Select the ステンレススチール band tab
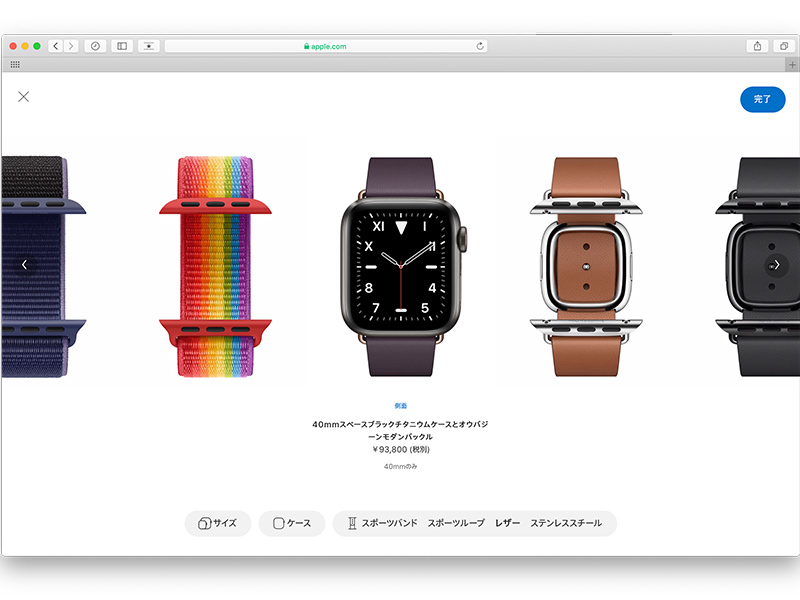The height and width of the screenshot is (600, 800). [566, 523]
